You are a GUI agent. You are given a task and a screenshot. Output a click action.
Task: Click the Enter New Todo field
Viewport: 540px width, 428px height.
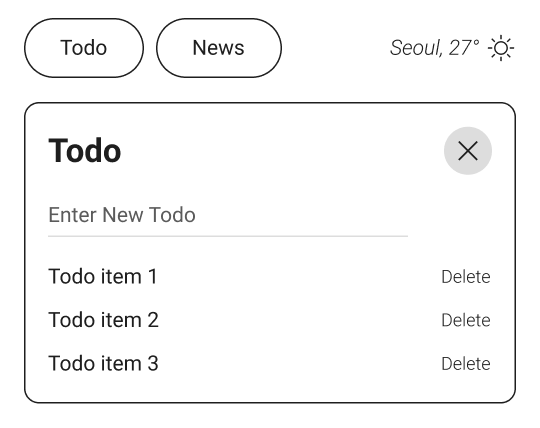(228, 215)
